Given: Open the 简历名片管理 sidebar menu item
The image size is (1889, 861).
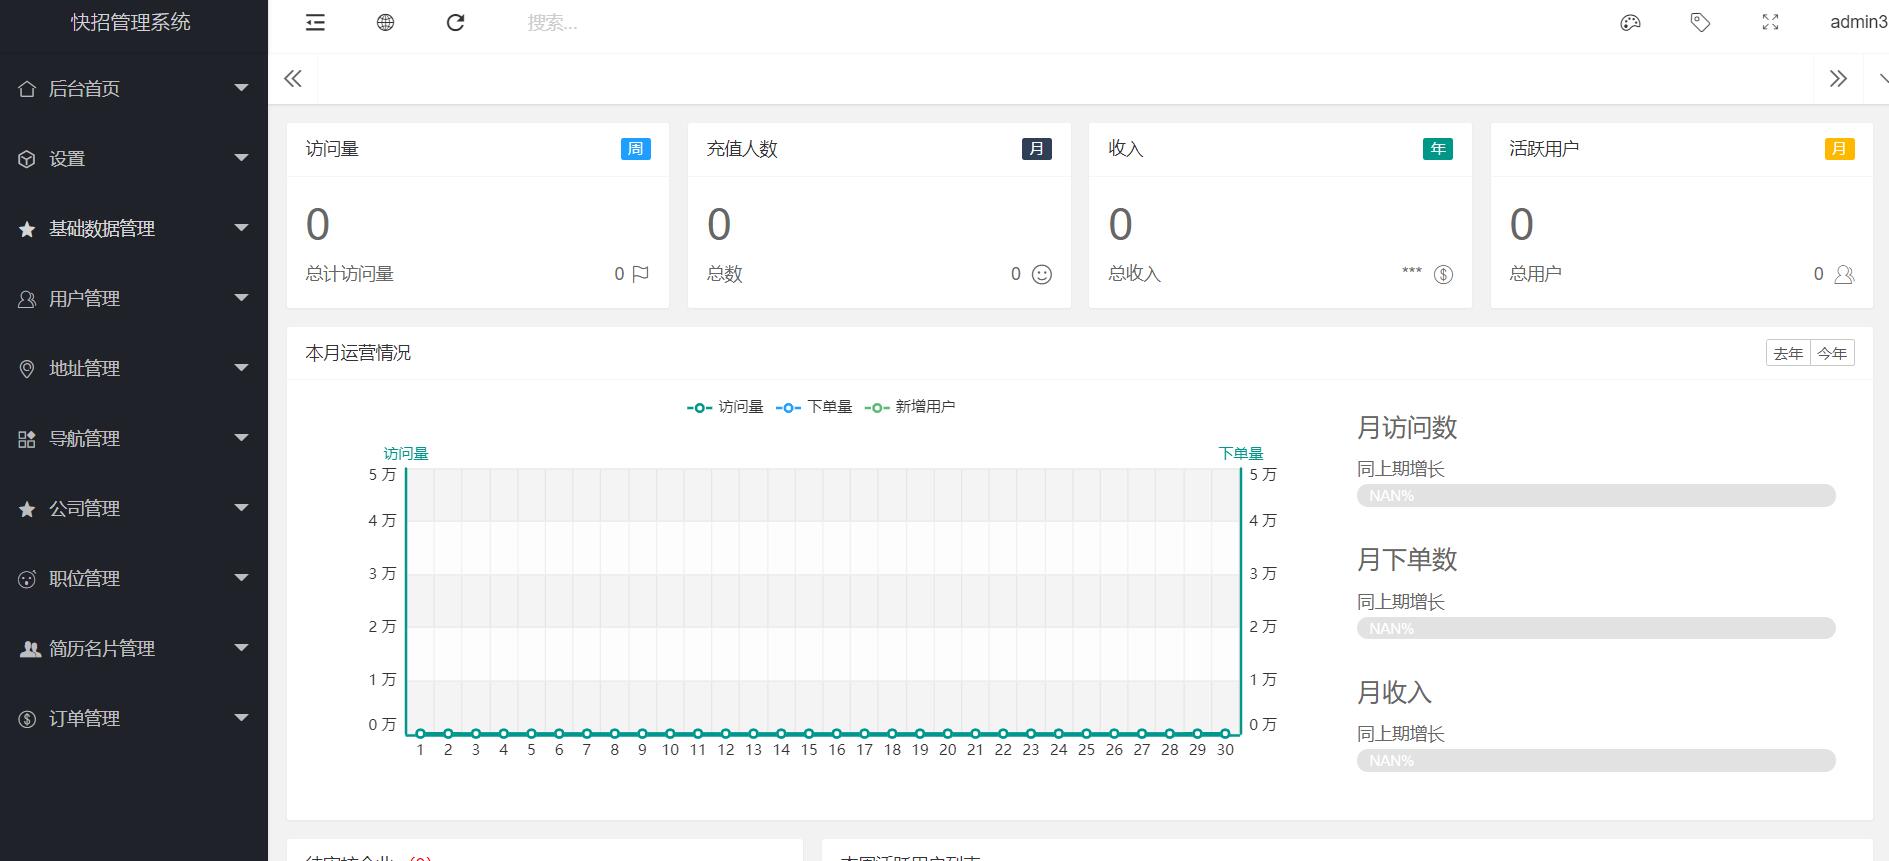Looking at the screenshot, I should pyautogui.click(x=134, y=649).
